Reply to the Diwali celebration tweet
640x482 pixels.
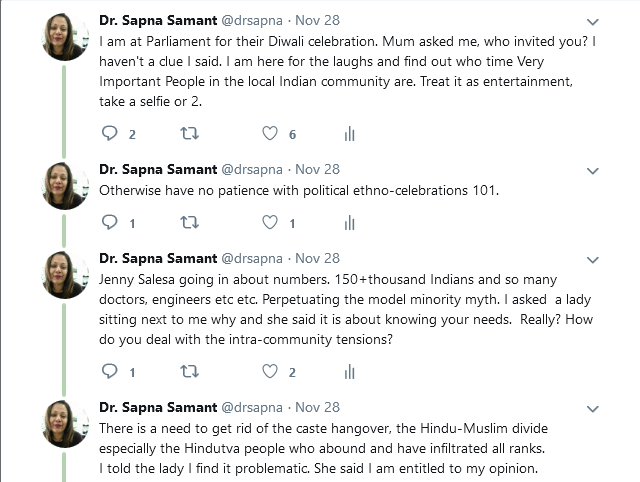click(109, 134)
